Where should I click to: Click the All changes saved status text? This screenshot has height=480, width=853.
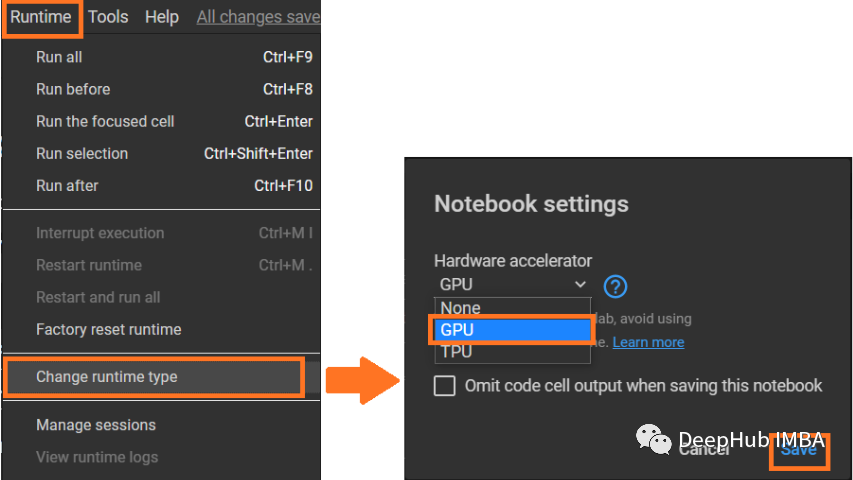pos(258,17)
